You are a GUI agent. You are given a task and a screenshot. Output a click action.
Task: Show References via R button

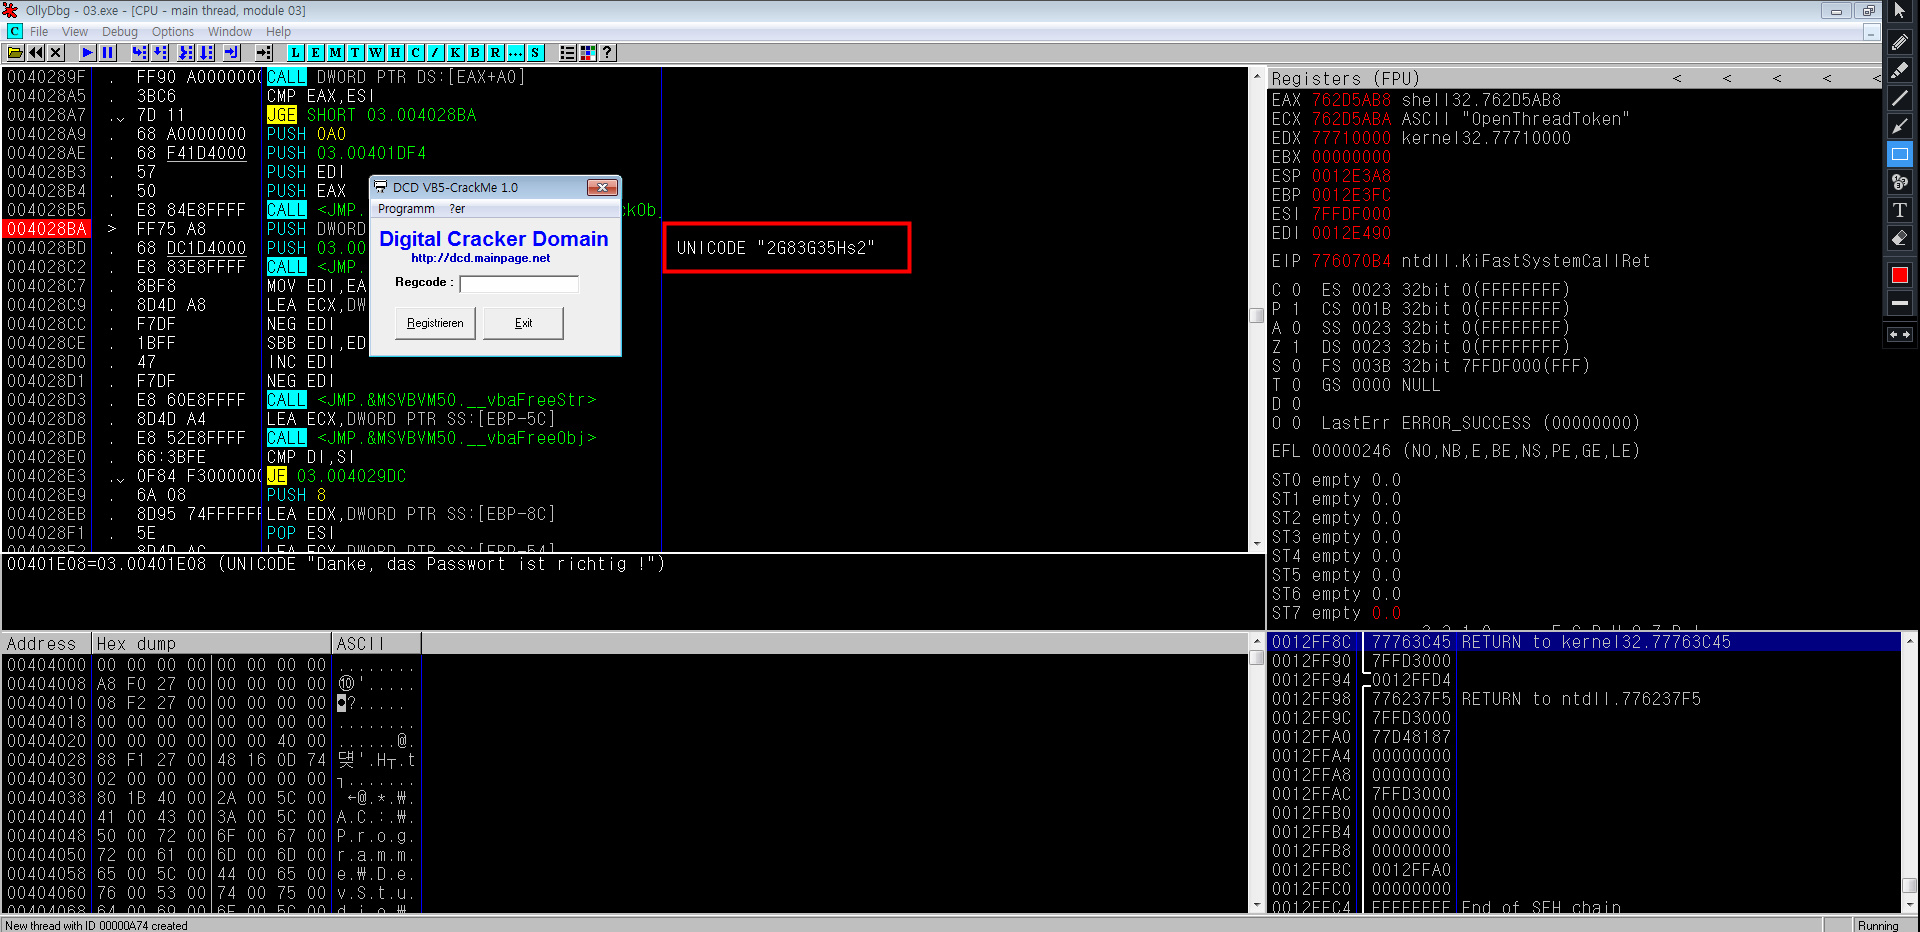[496, 53]
